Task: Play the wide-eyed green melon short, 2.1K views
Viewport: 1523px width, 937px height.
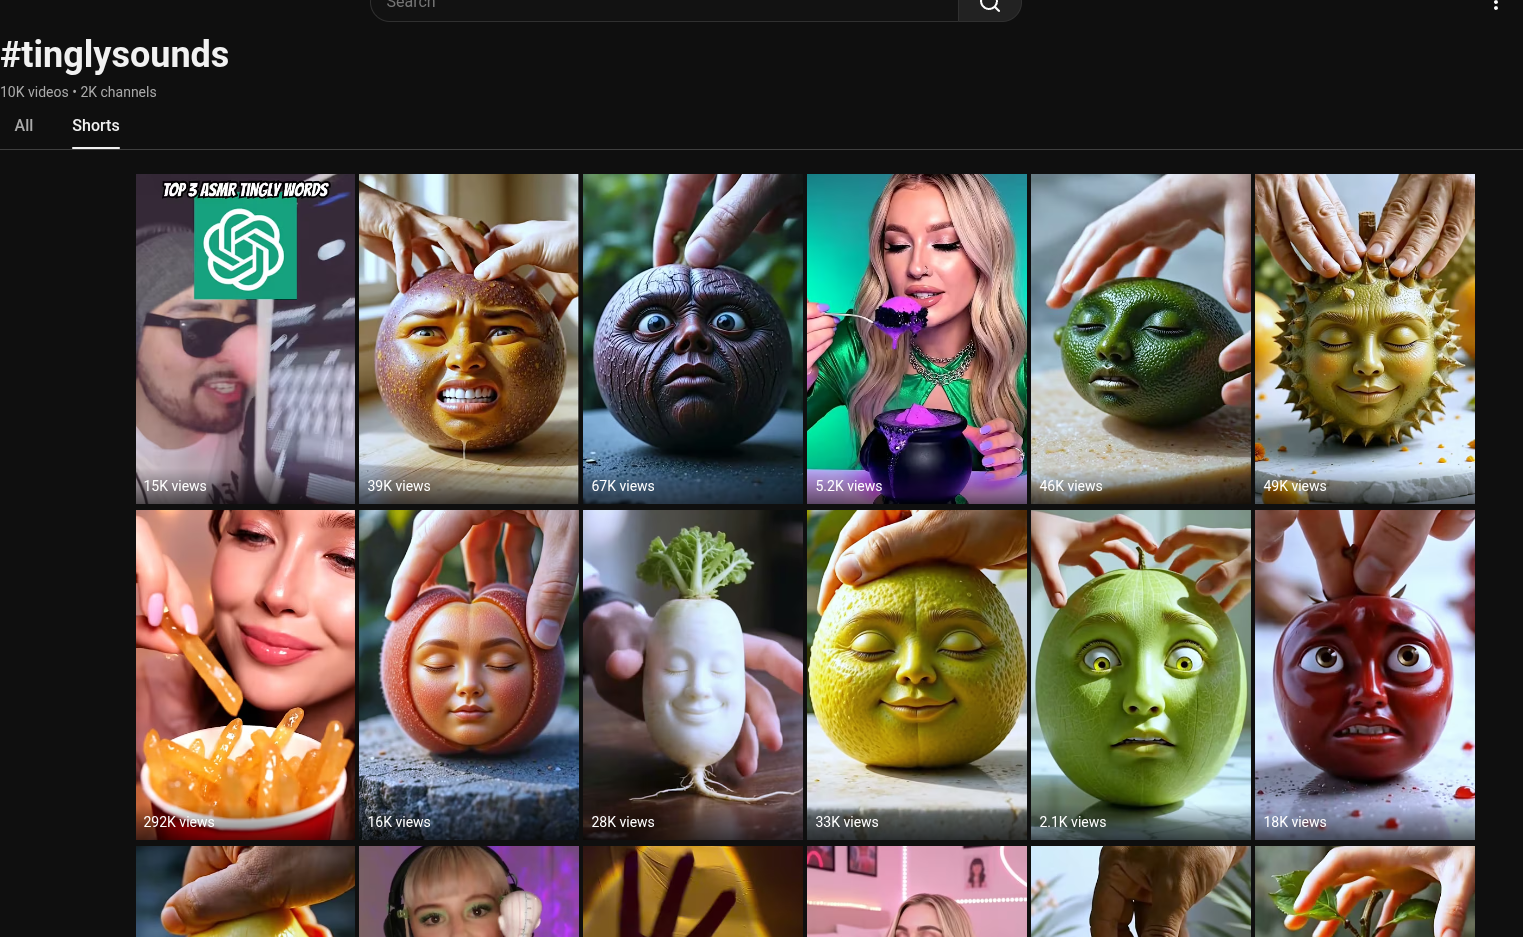Action: [x=1141, y=675]
